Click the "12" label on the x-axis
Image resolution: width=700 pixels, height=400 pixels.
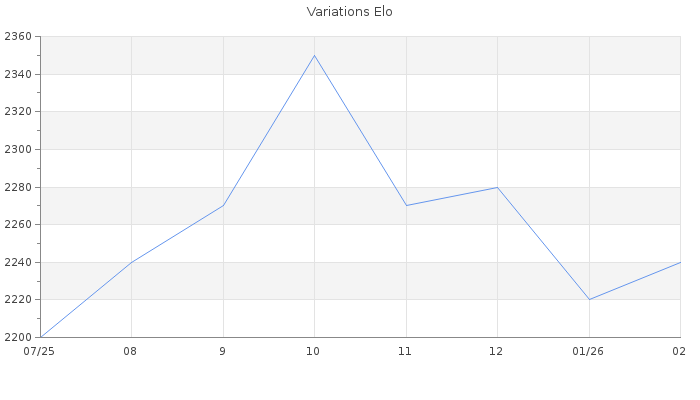tap(497, 351)
